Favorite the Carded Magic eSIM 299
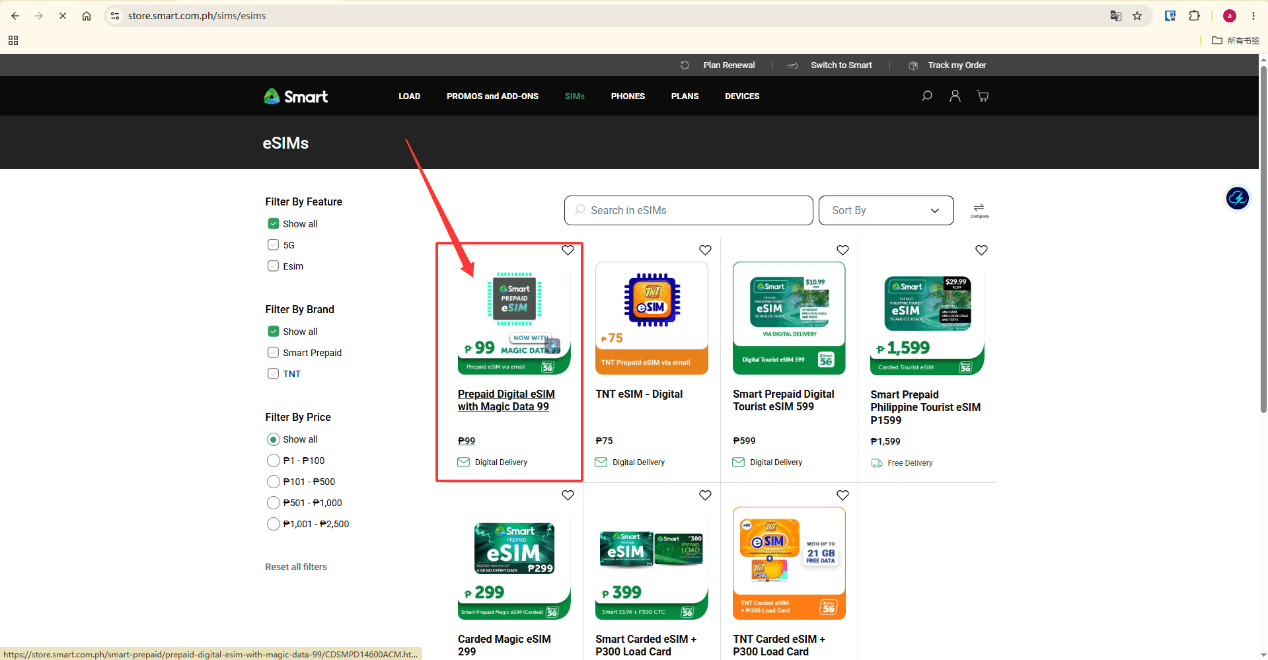The height and width of the screenshot is (660, 1268). point(568,495)
